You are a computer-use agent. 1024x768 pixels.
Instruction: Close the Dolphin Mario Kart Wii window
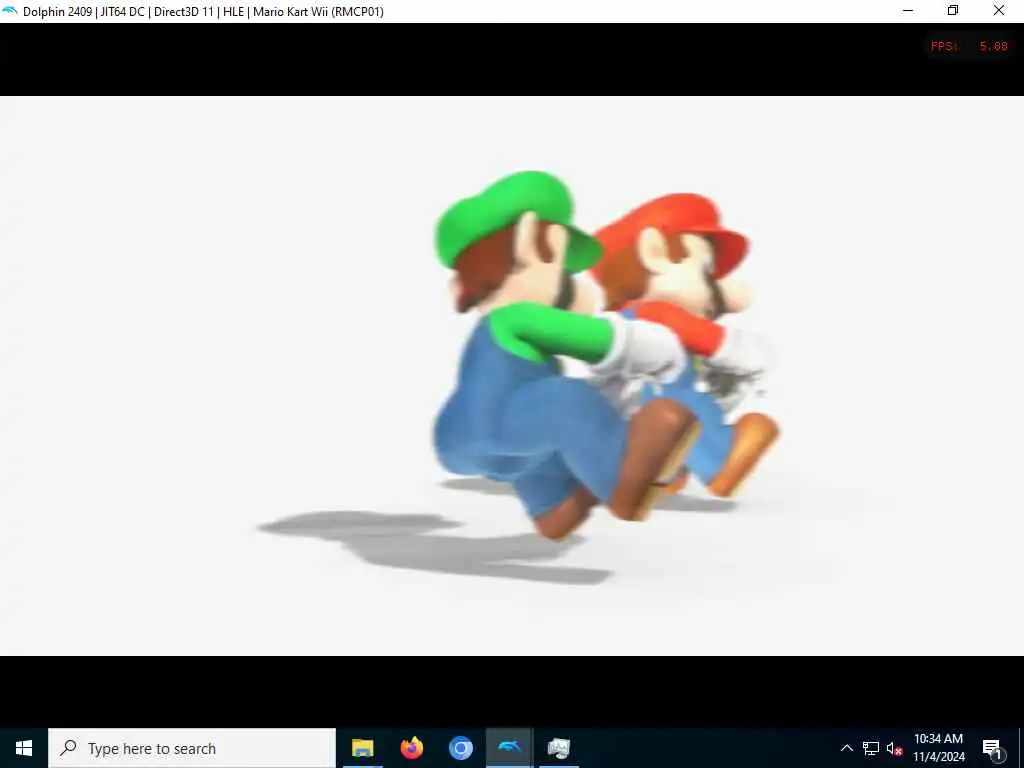coord(999,11)
